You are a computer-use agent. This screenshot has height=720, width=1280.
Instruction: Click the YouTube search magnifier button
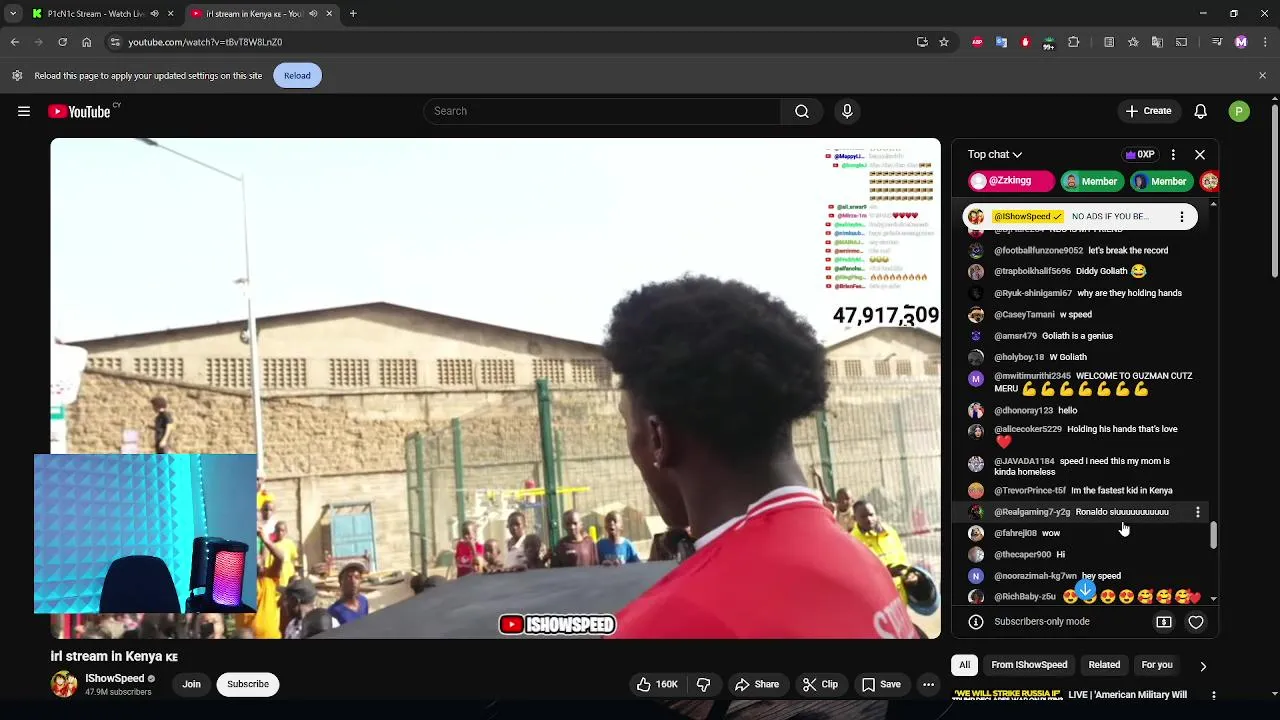802,111
